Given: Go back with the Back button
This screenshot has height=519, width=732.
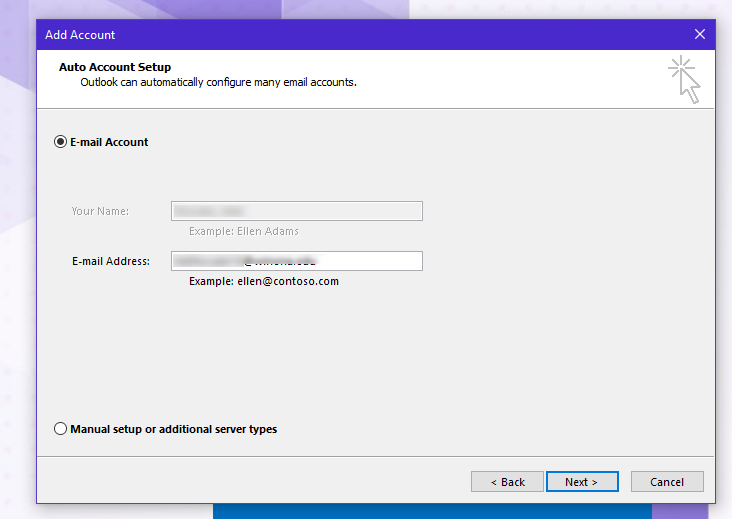Looking at the screenshot, I should tap(507, 482).
